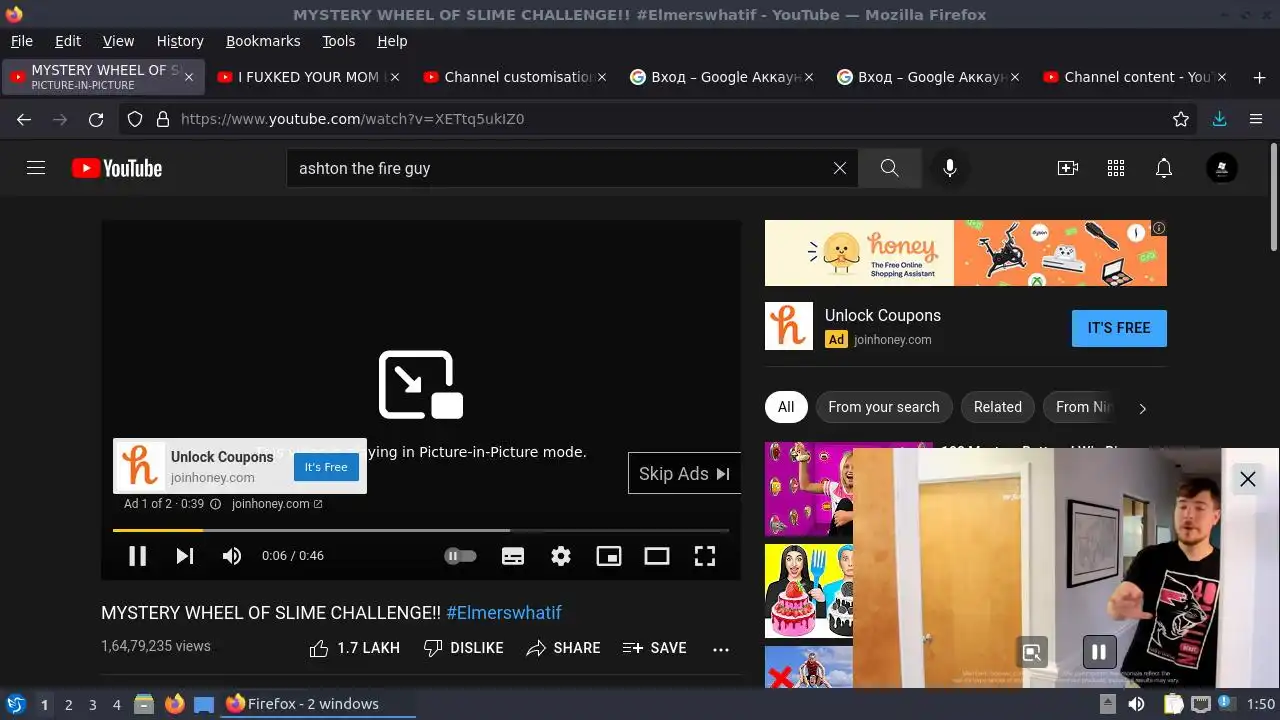Open the History menu

180,41
